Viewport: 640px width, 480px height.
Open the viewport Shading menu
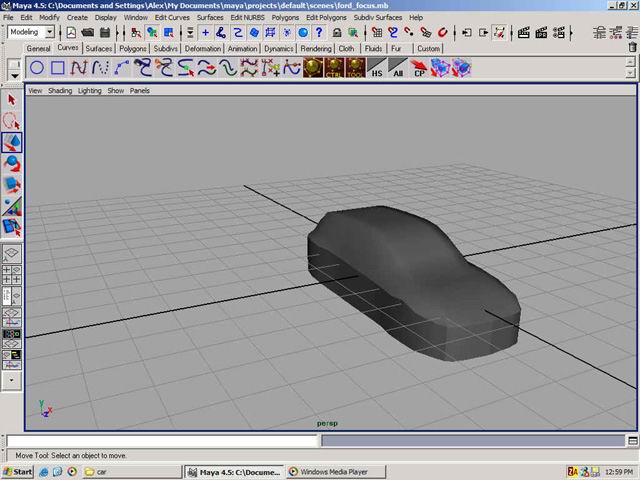point(60,90)
